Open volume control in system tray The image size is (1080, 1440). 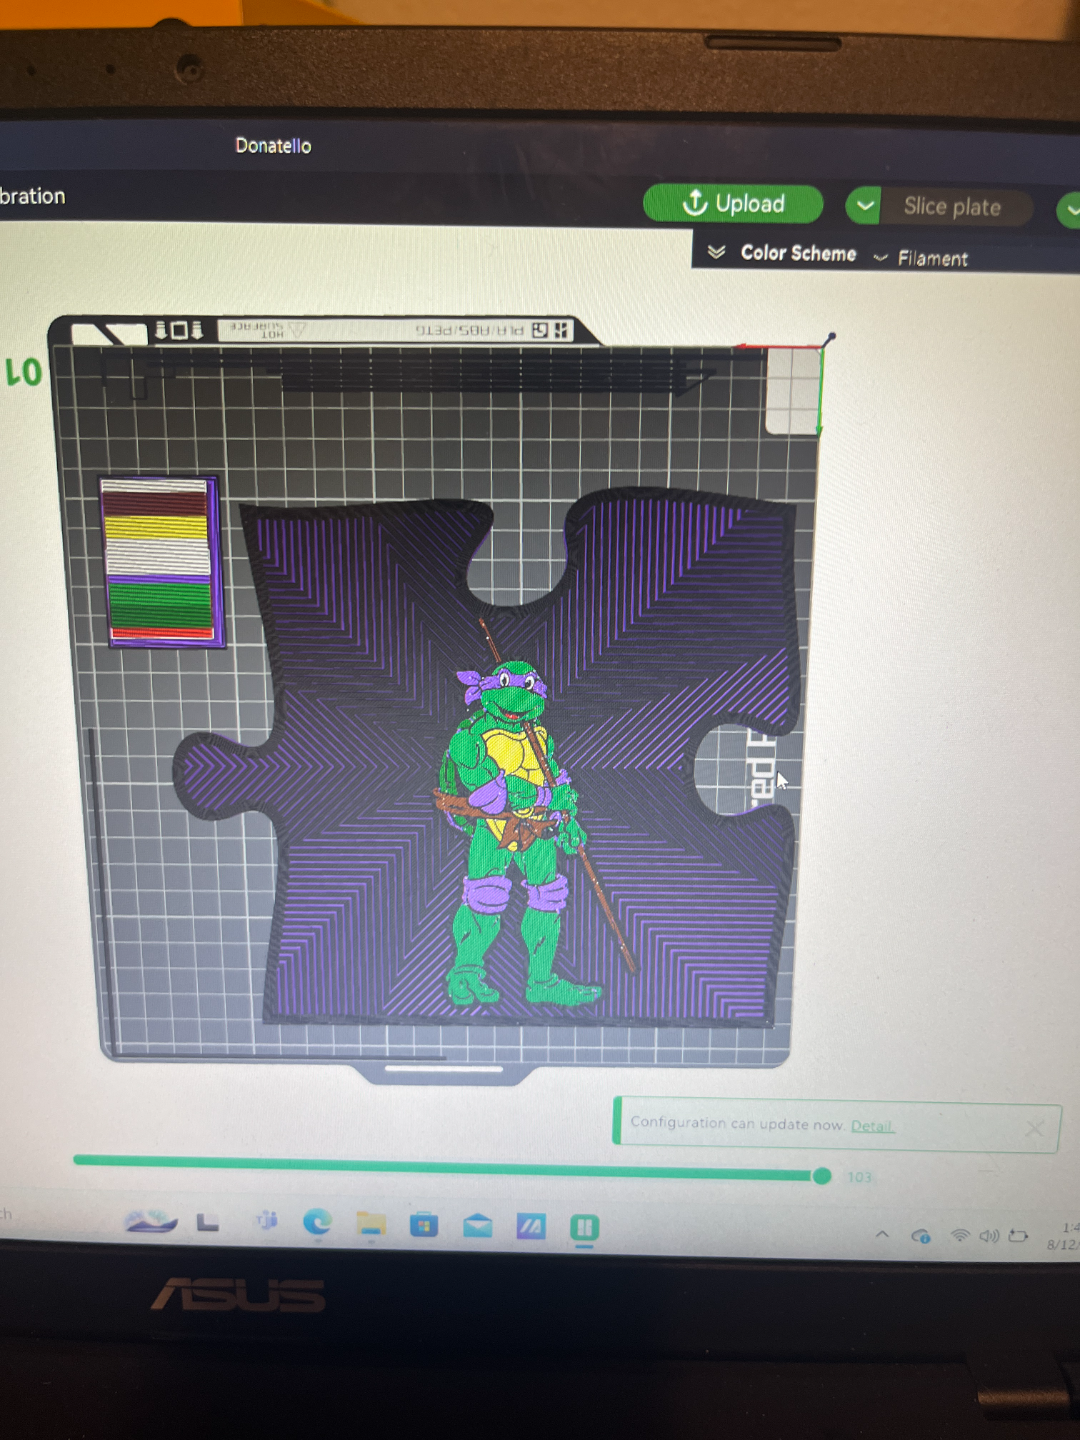point(989,1236)
